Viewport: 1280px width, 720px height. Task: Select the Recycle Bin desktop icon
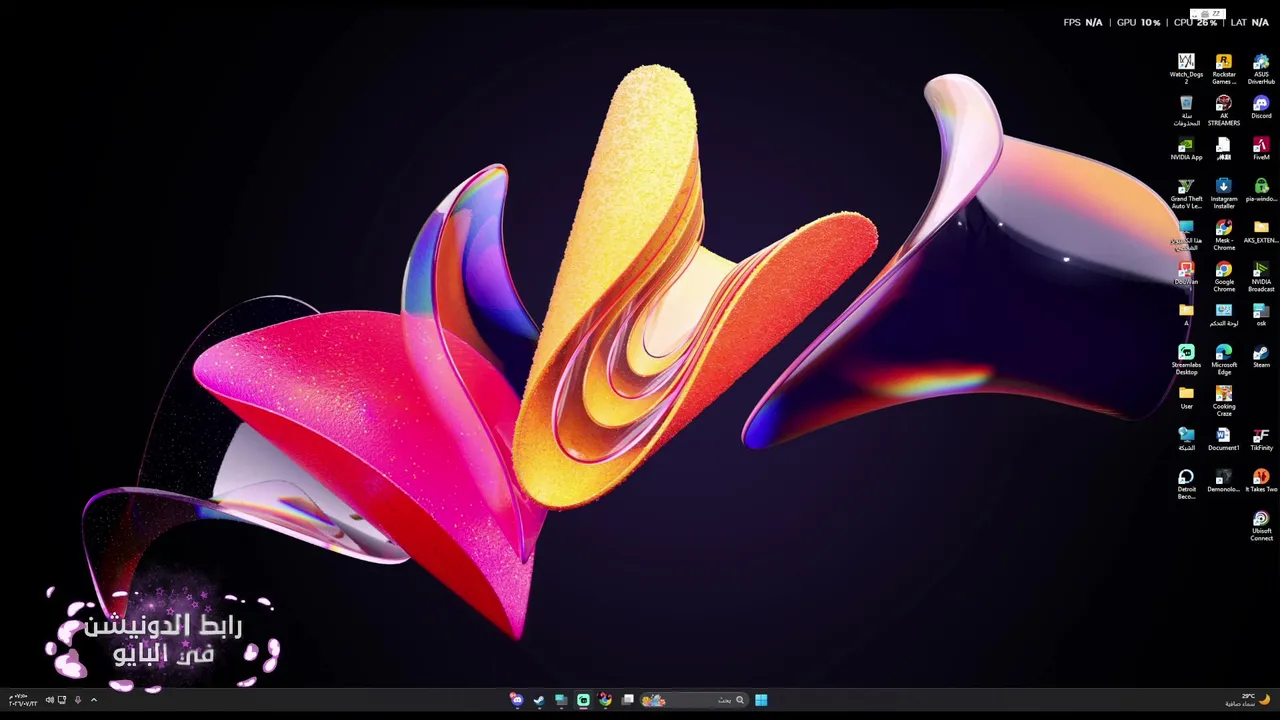1186,111
